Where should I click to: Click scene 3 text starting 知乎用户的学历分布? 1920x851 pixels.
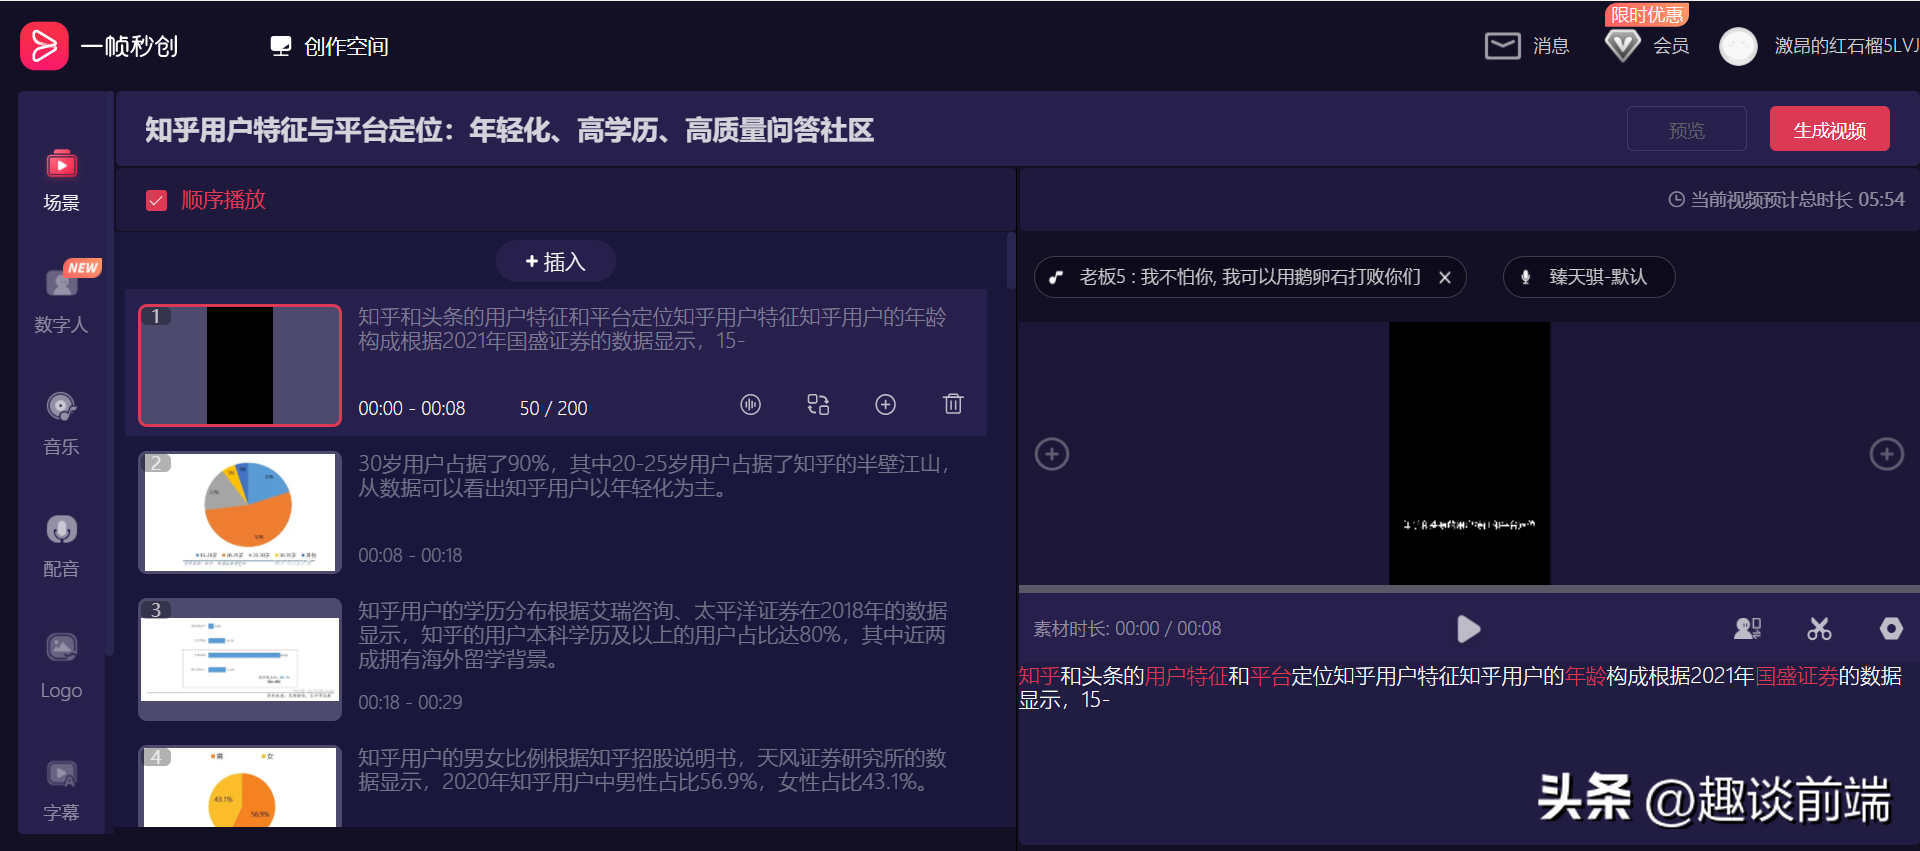coord(652,635)
